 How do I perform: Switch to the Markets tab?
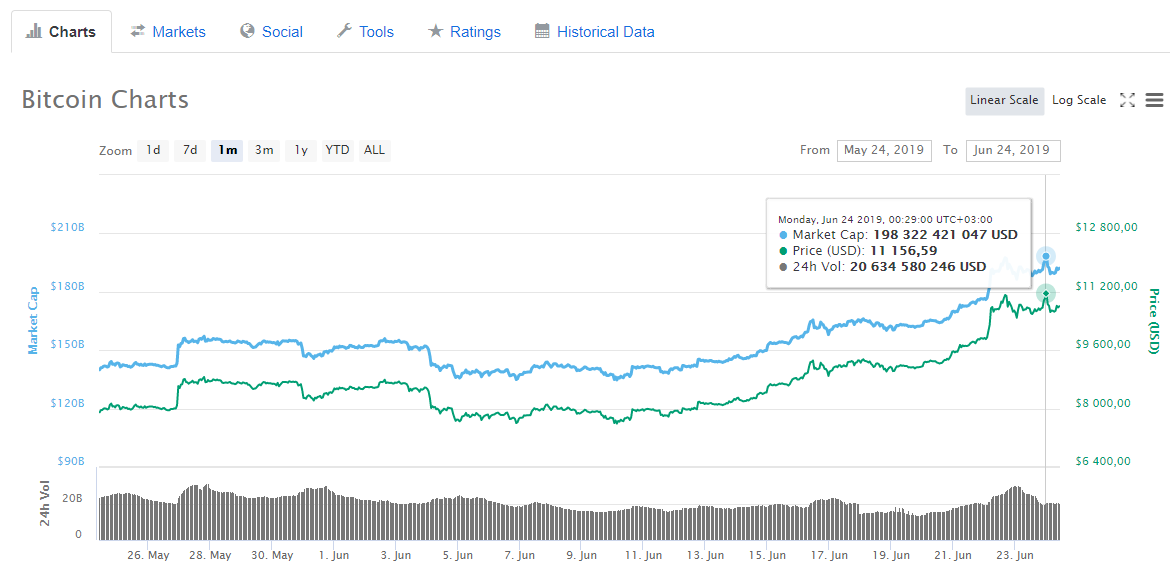coord(167,31)
